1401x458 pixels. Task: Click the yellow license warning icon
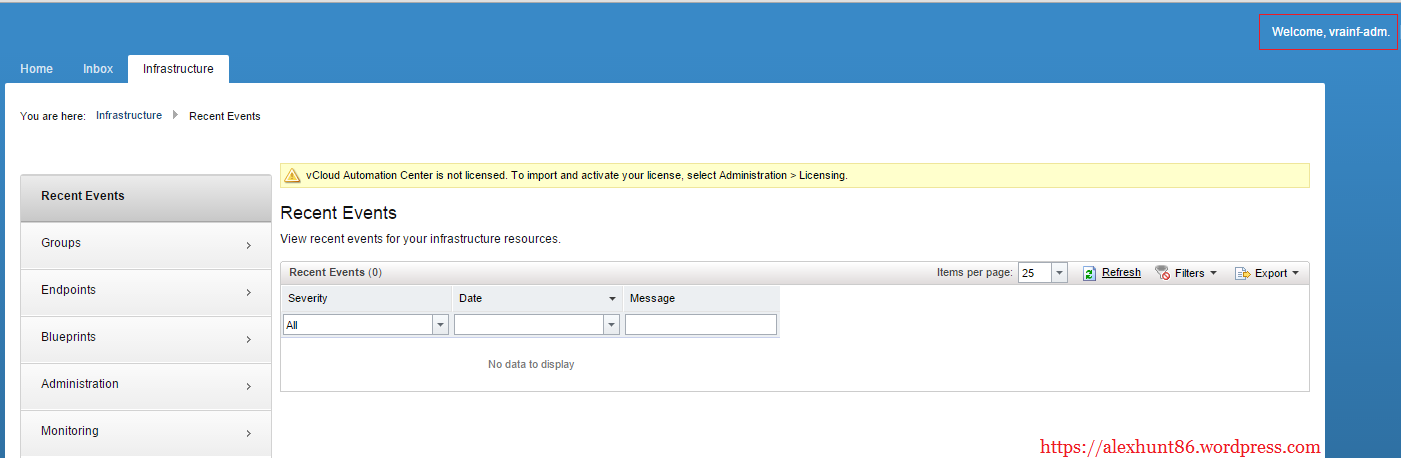pos(292,175)
